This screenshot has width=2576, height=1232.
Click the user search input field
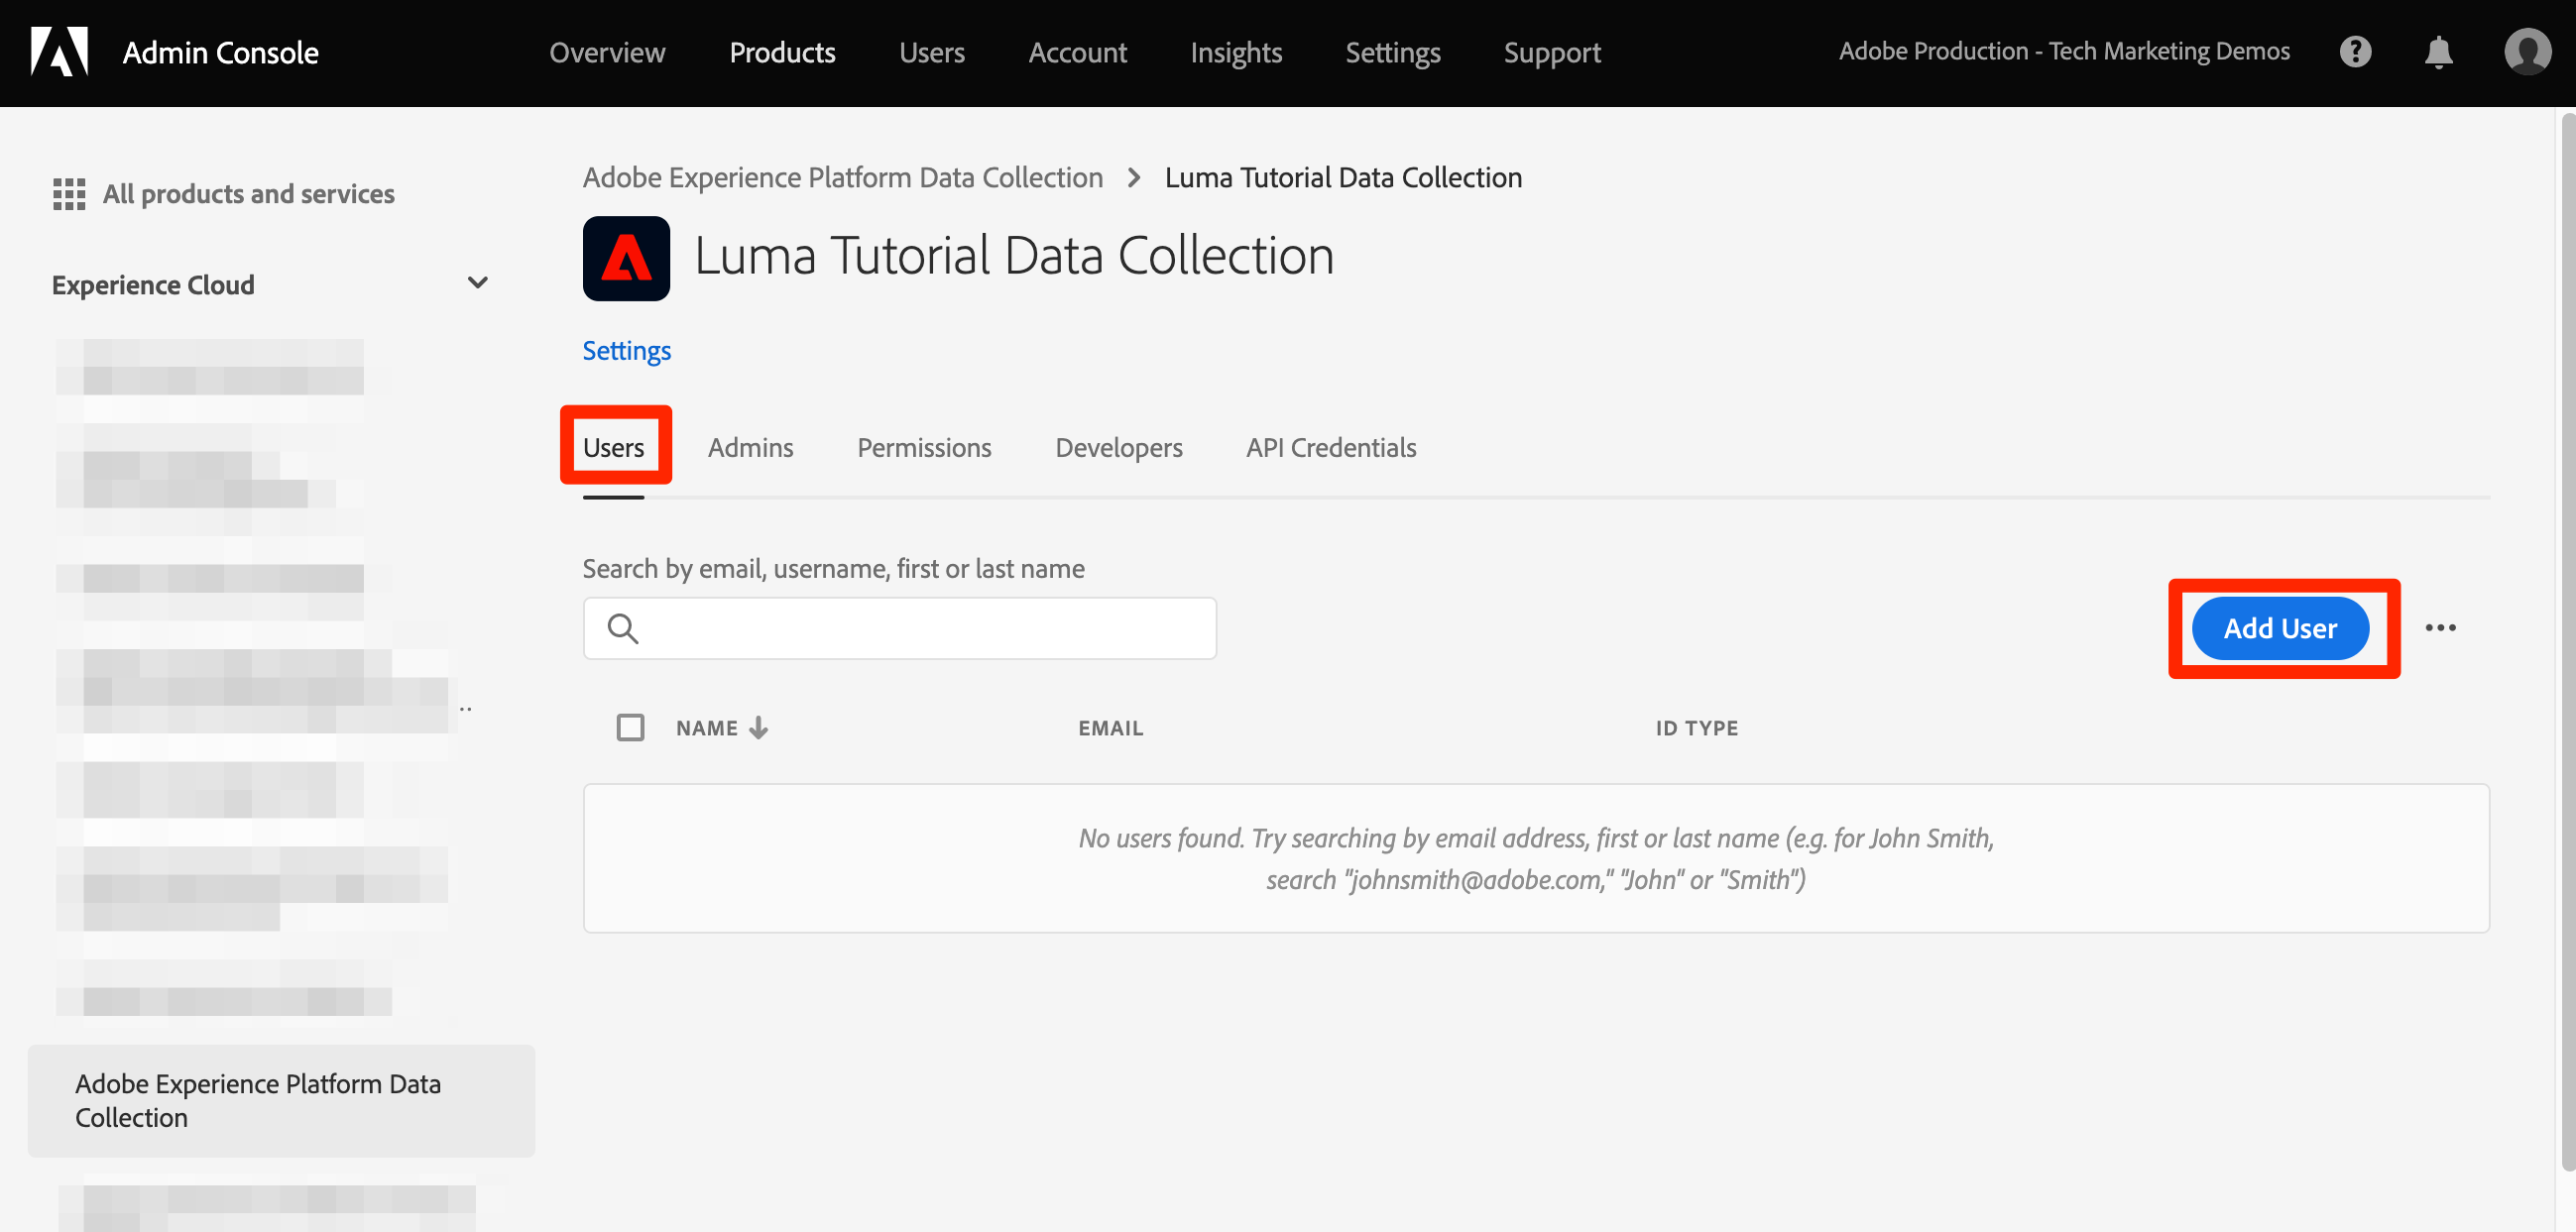899,628
